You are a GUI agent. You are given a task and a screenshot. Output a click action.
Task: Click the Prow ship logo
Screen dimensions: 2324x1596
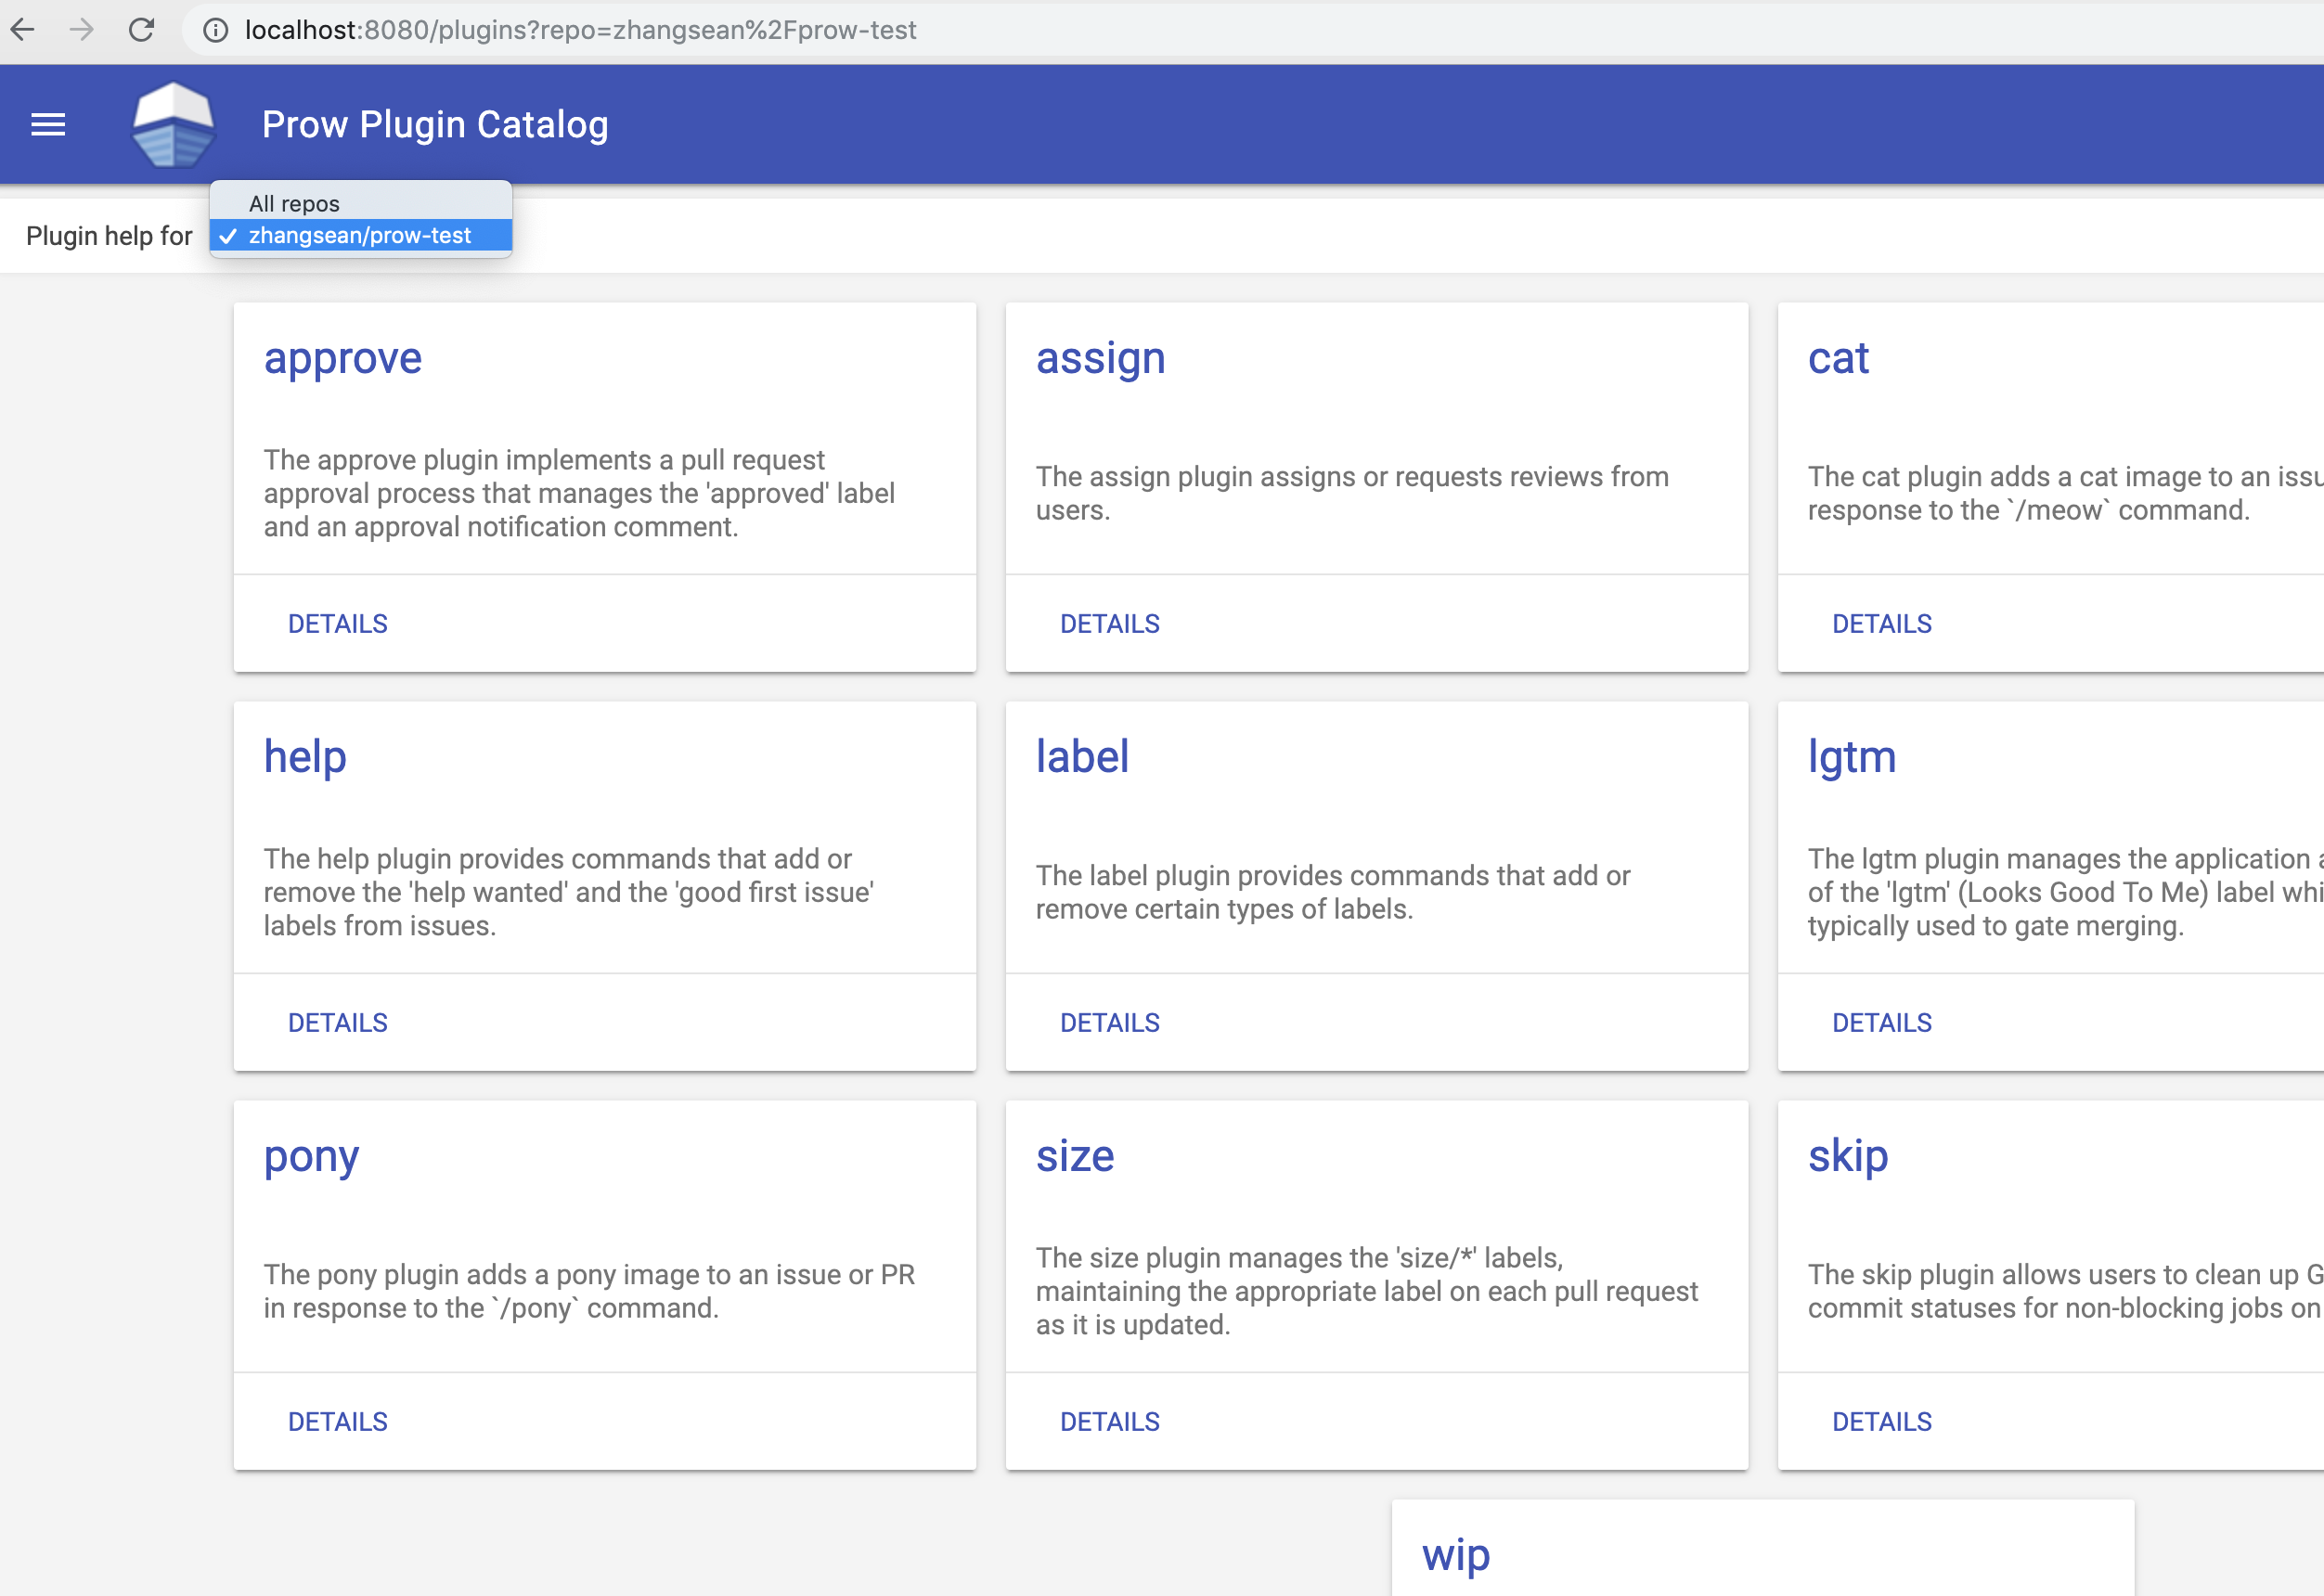[x=174, y=125]
